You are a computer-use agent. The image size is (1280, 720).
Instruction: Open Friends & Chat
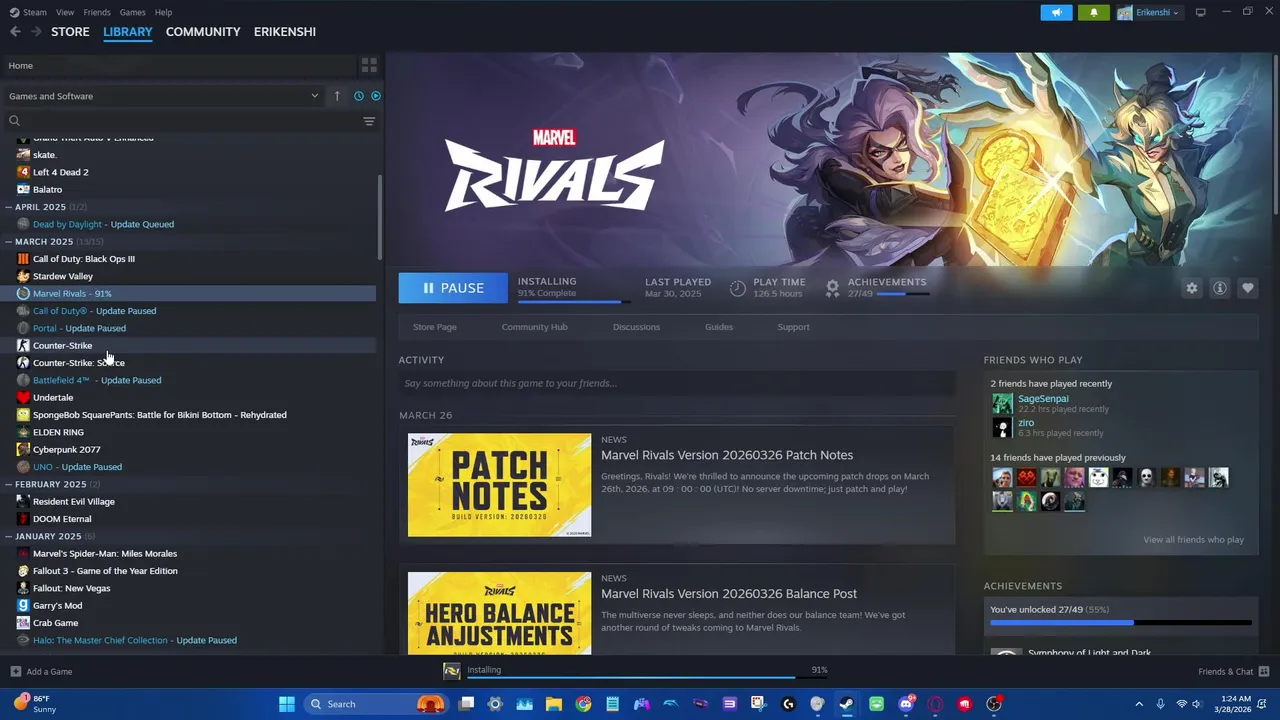point(1234,672)
